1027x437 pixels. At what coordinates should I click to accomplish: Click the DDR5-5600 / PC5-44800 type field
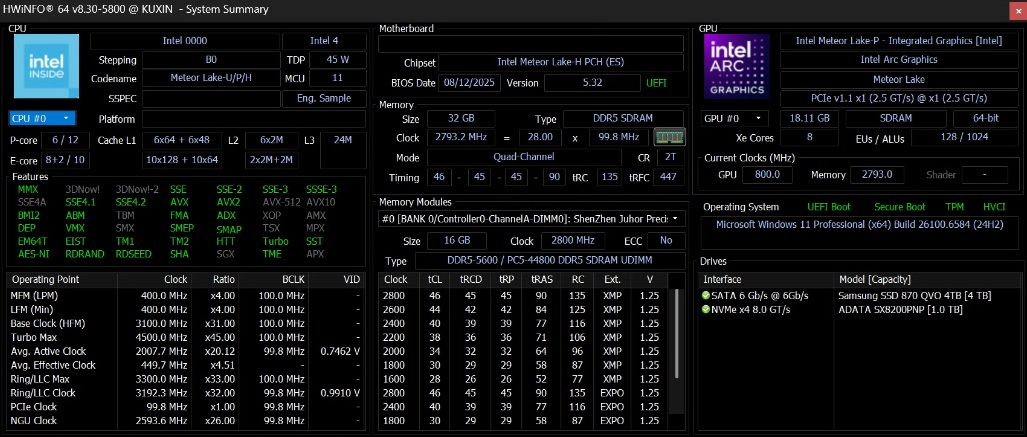(x=550, y=261)
